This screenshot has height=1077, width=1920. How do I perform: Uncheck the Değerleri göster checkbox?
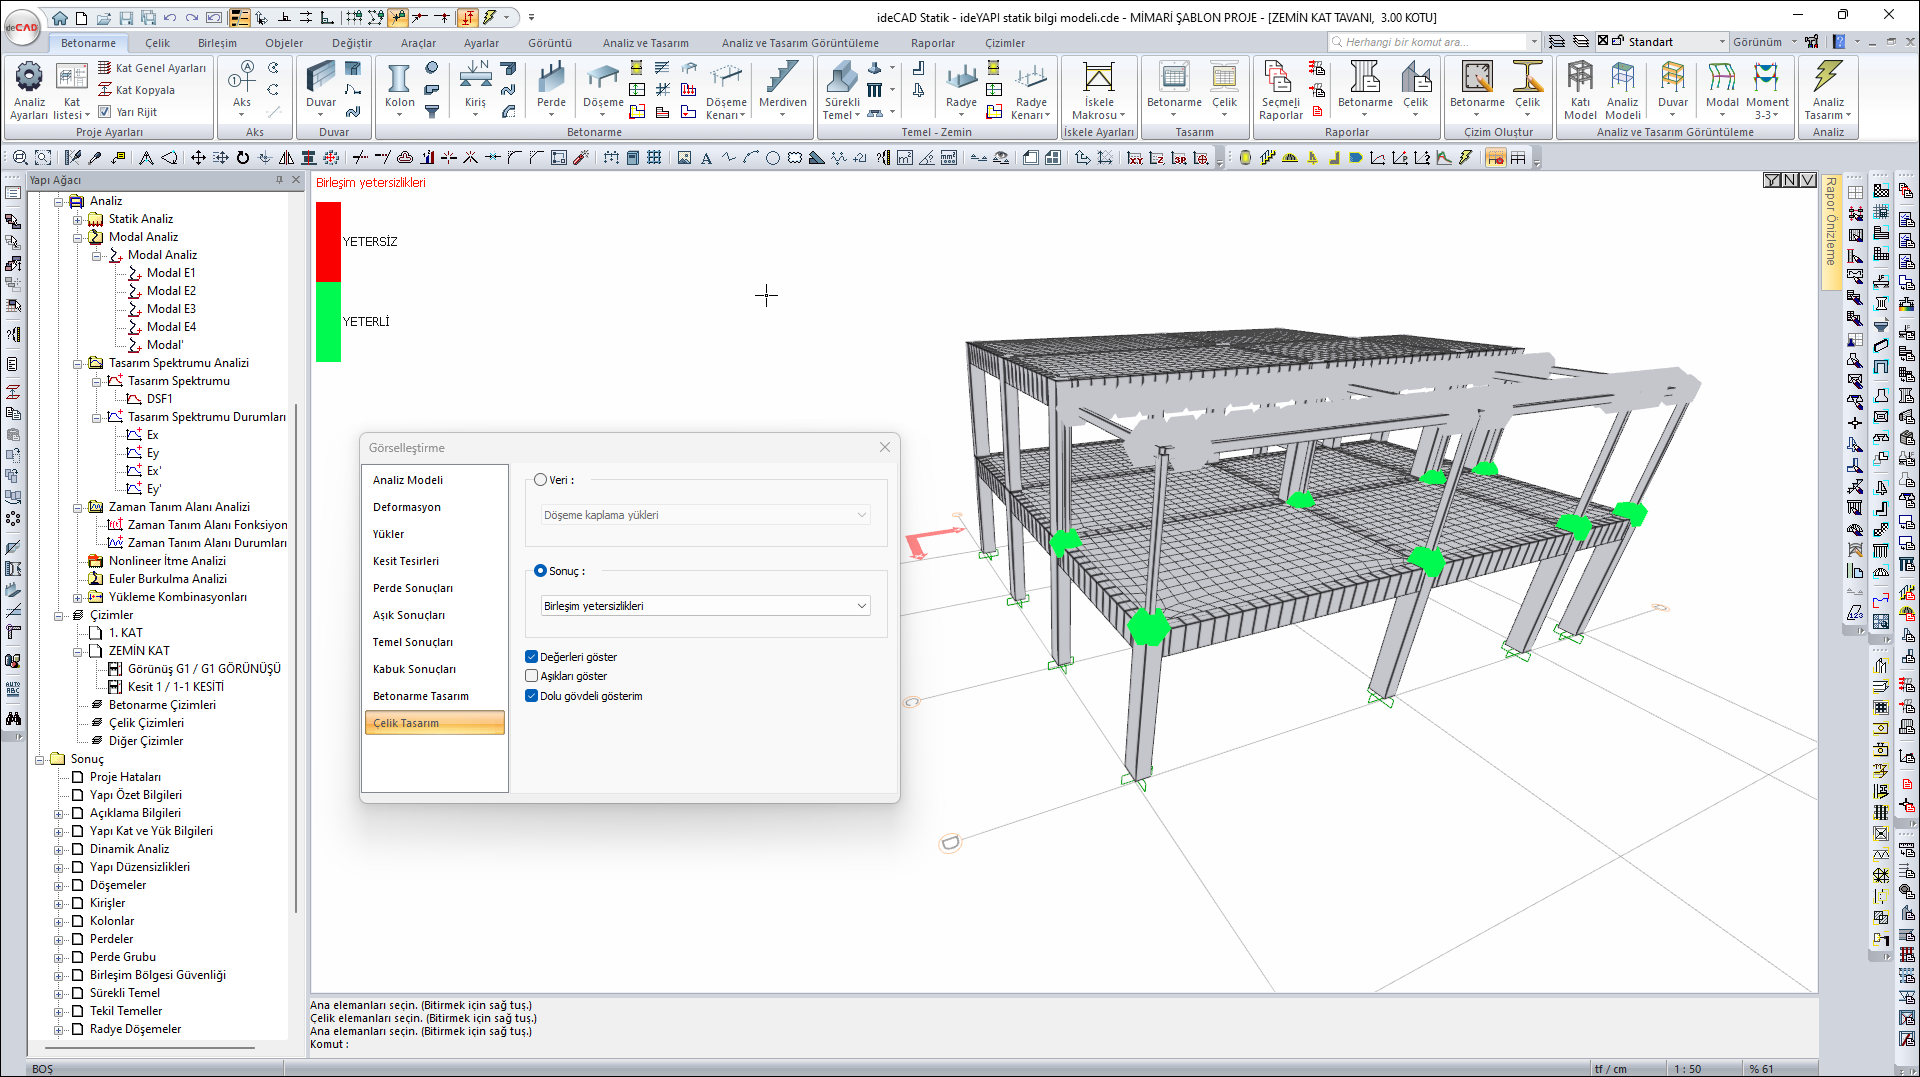532,657
